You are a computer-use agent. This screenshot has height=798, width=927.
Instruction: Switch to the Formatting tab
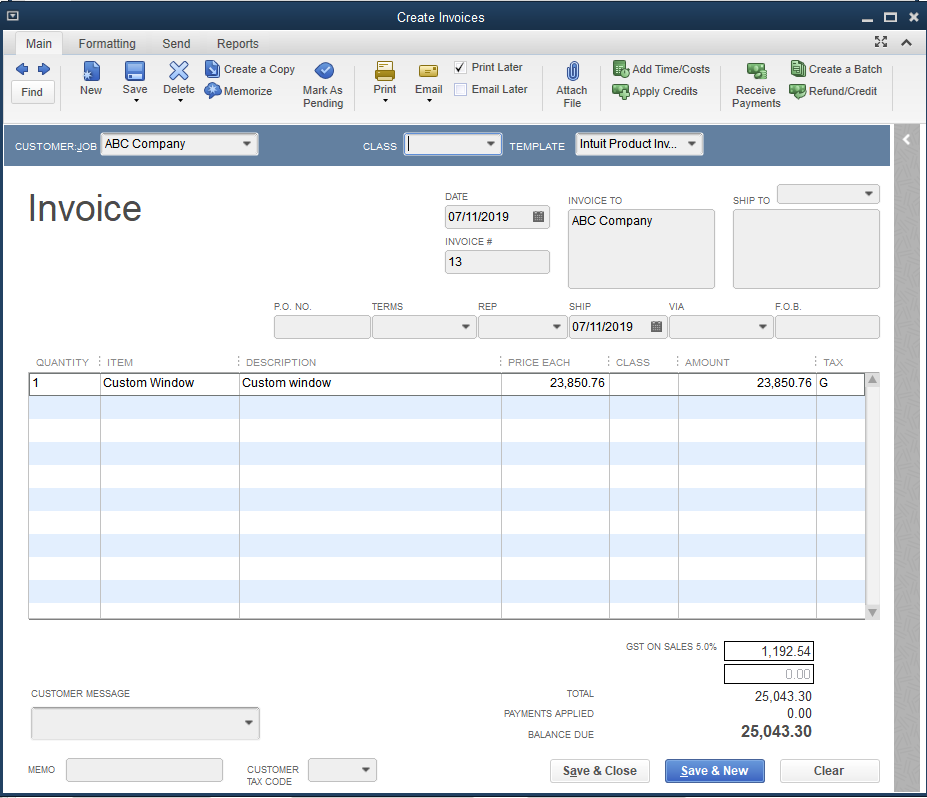(106, 43)
